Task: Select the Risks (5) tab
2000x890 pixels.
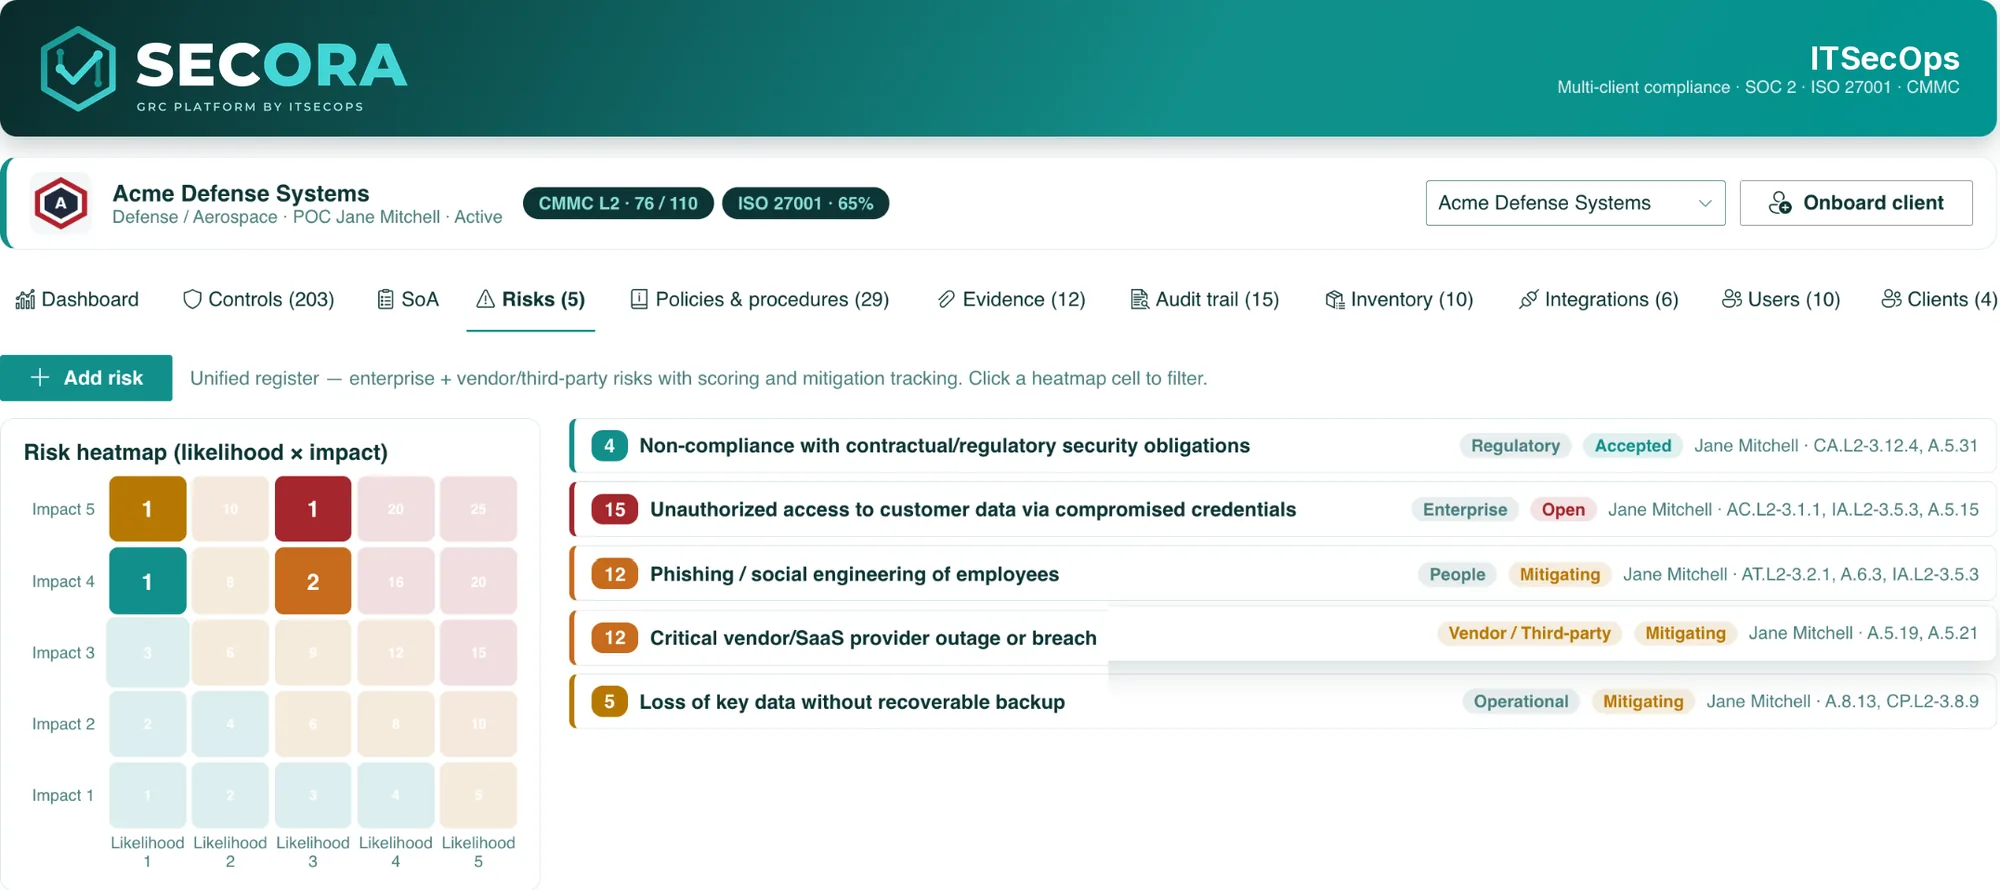Action: pyautogui.click(x=531, y=299)
